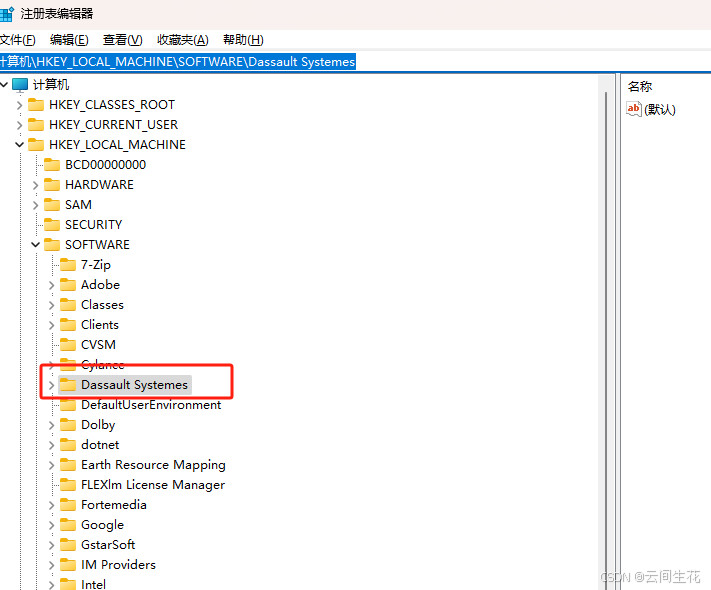The width and height of the screenshot is (711, 590).
Task: Click the Classes folder icon
Action: coord(68,304)
